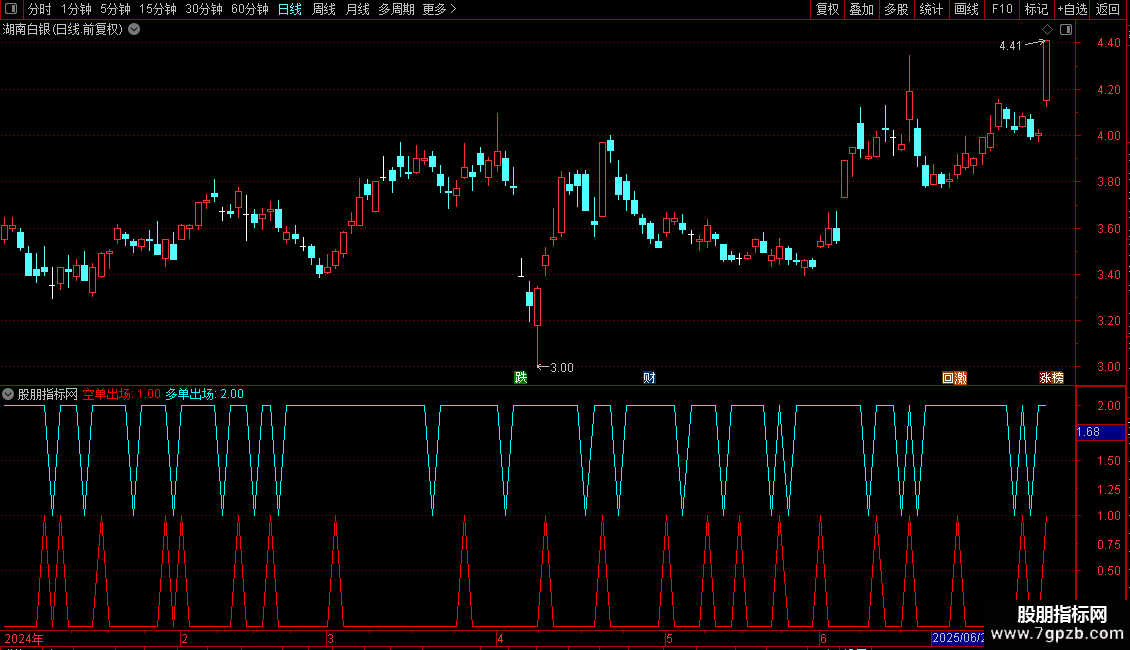
Task: Select the 30分钟 period tab
Action: pyautogui.click(x=204, y=9)
